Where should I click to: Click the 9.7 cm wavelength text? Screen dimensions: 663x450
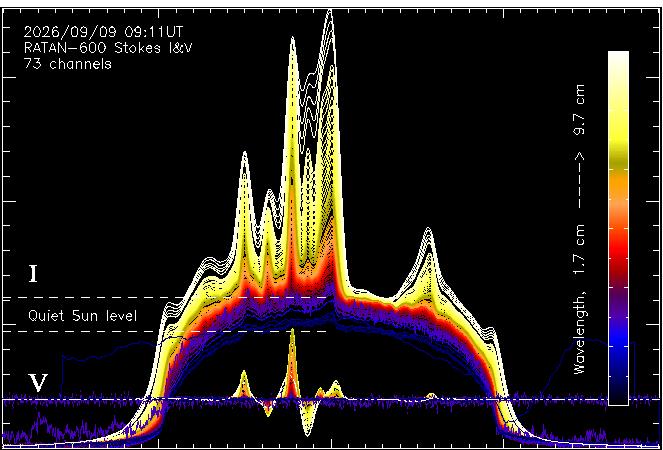580,110
